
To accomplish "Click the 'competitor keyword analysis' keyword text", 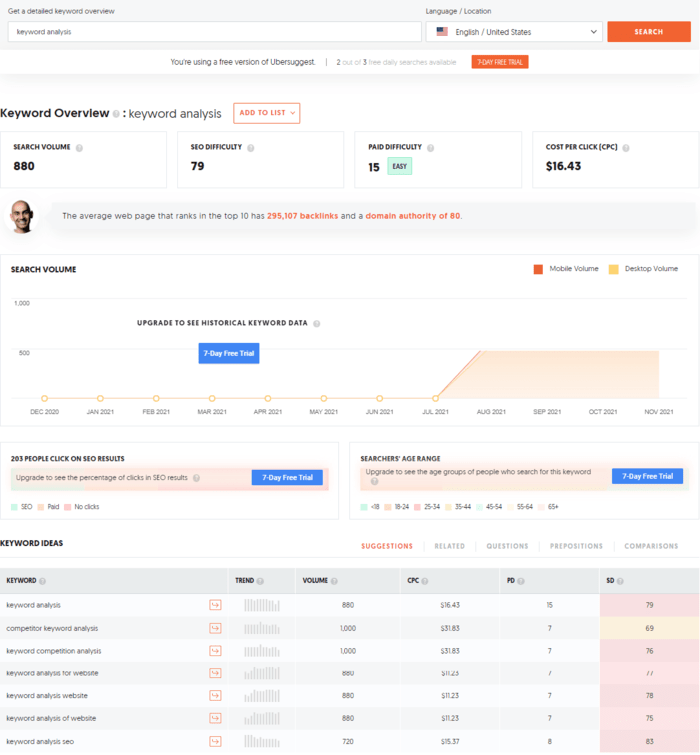I will [52, 628].
